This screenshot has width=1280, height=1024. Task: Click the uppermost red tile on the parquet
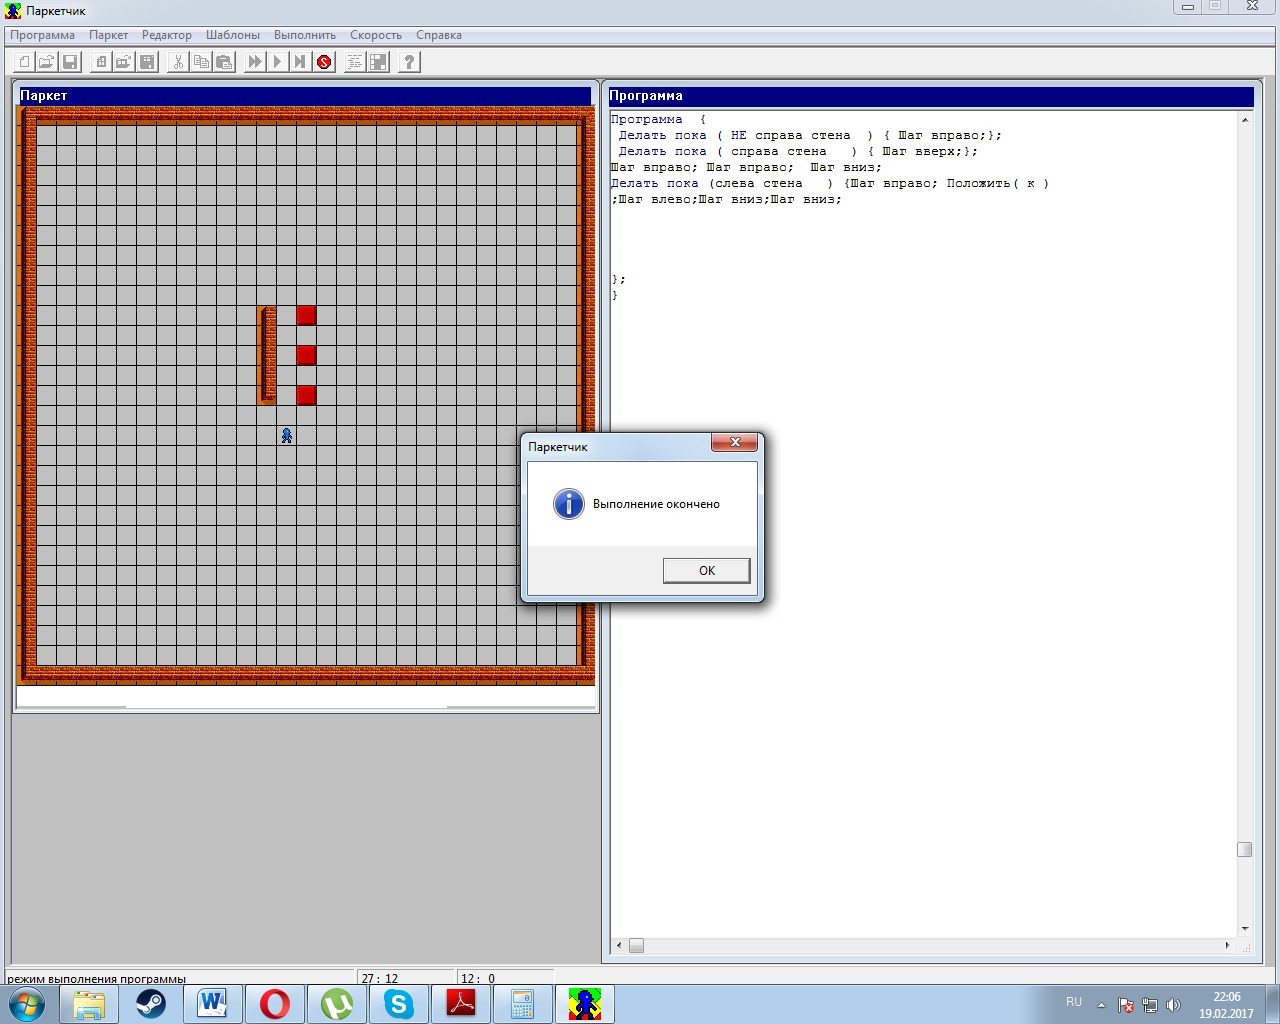306,315
